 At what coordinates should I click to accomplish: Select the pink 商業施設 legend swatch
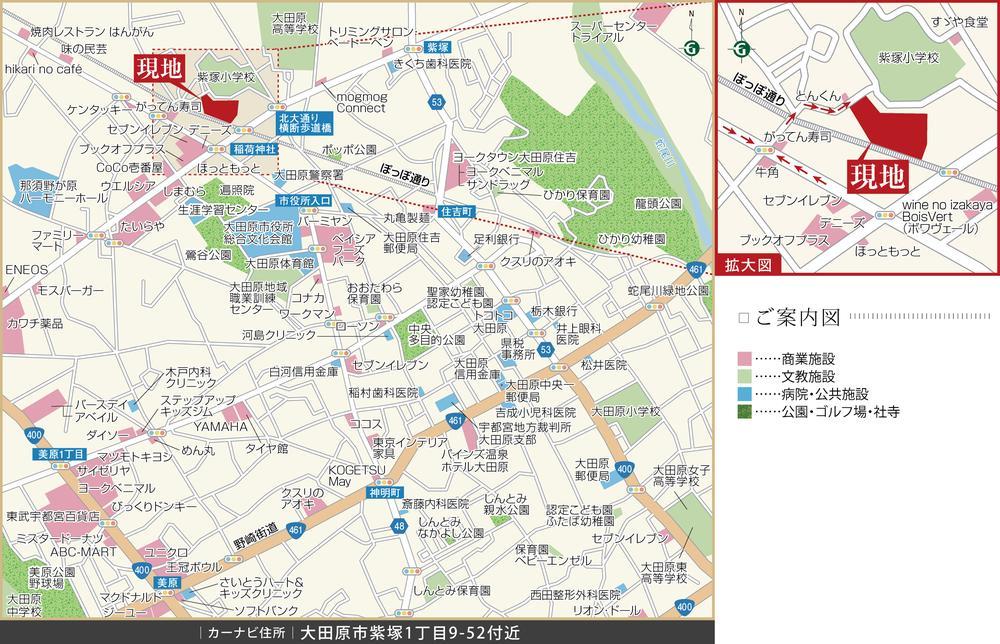click(x=743, y=358)
